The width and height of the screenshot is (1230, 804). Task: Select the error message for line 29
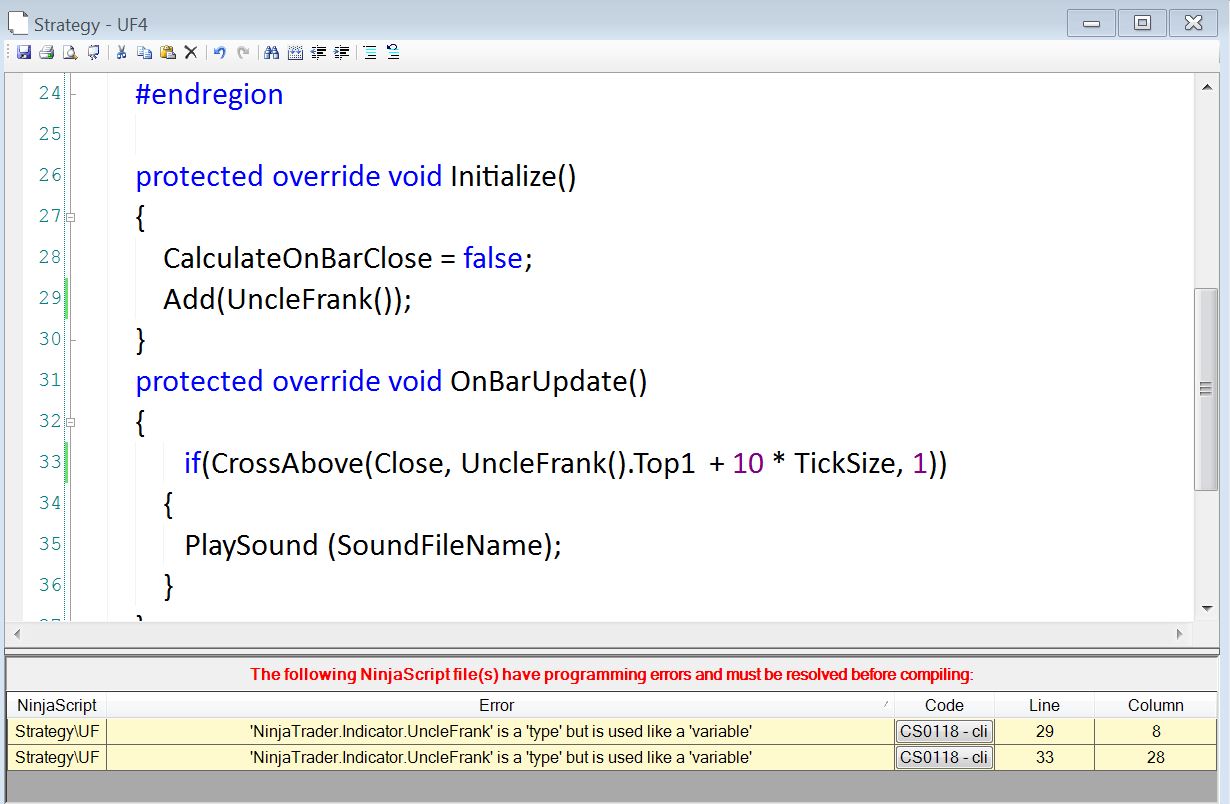point(500,732)
